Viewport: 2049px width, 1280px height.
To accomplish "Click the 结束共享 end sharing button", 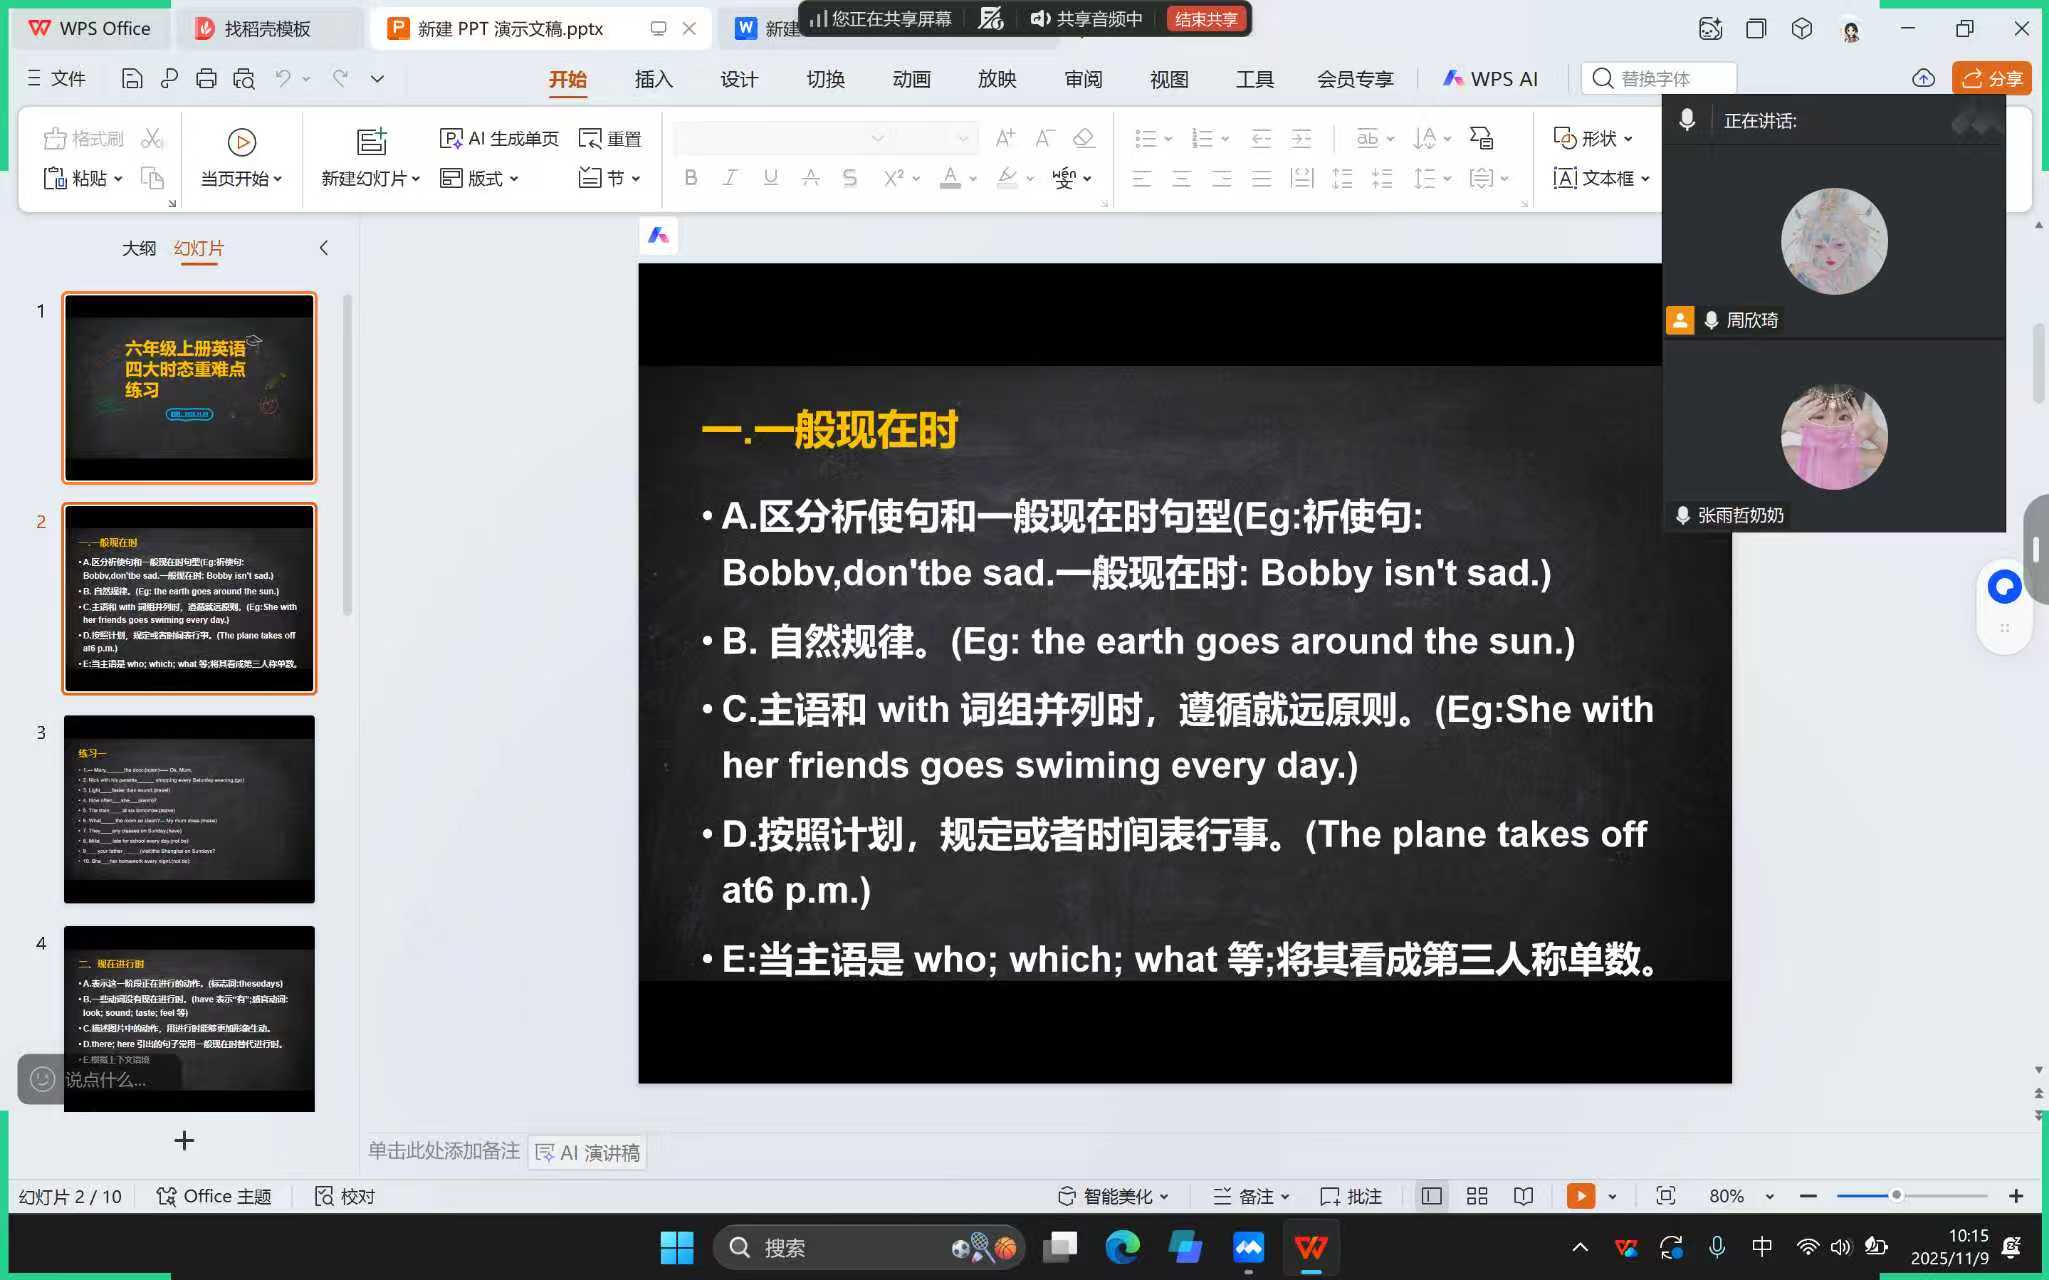I will [1206, 19].
